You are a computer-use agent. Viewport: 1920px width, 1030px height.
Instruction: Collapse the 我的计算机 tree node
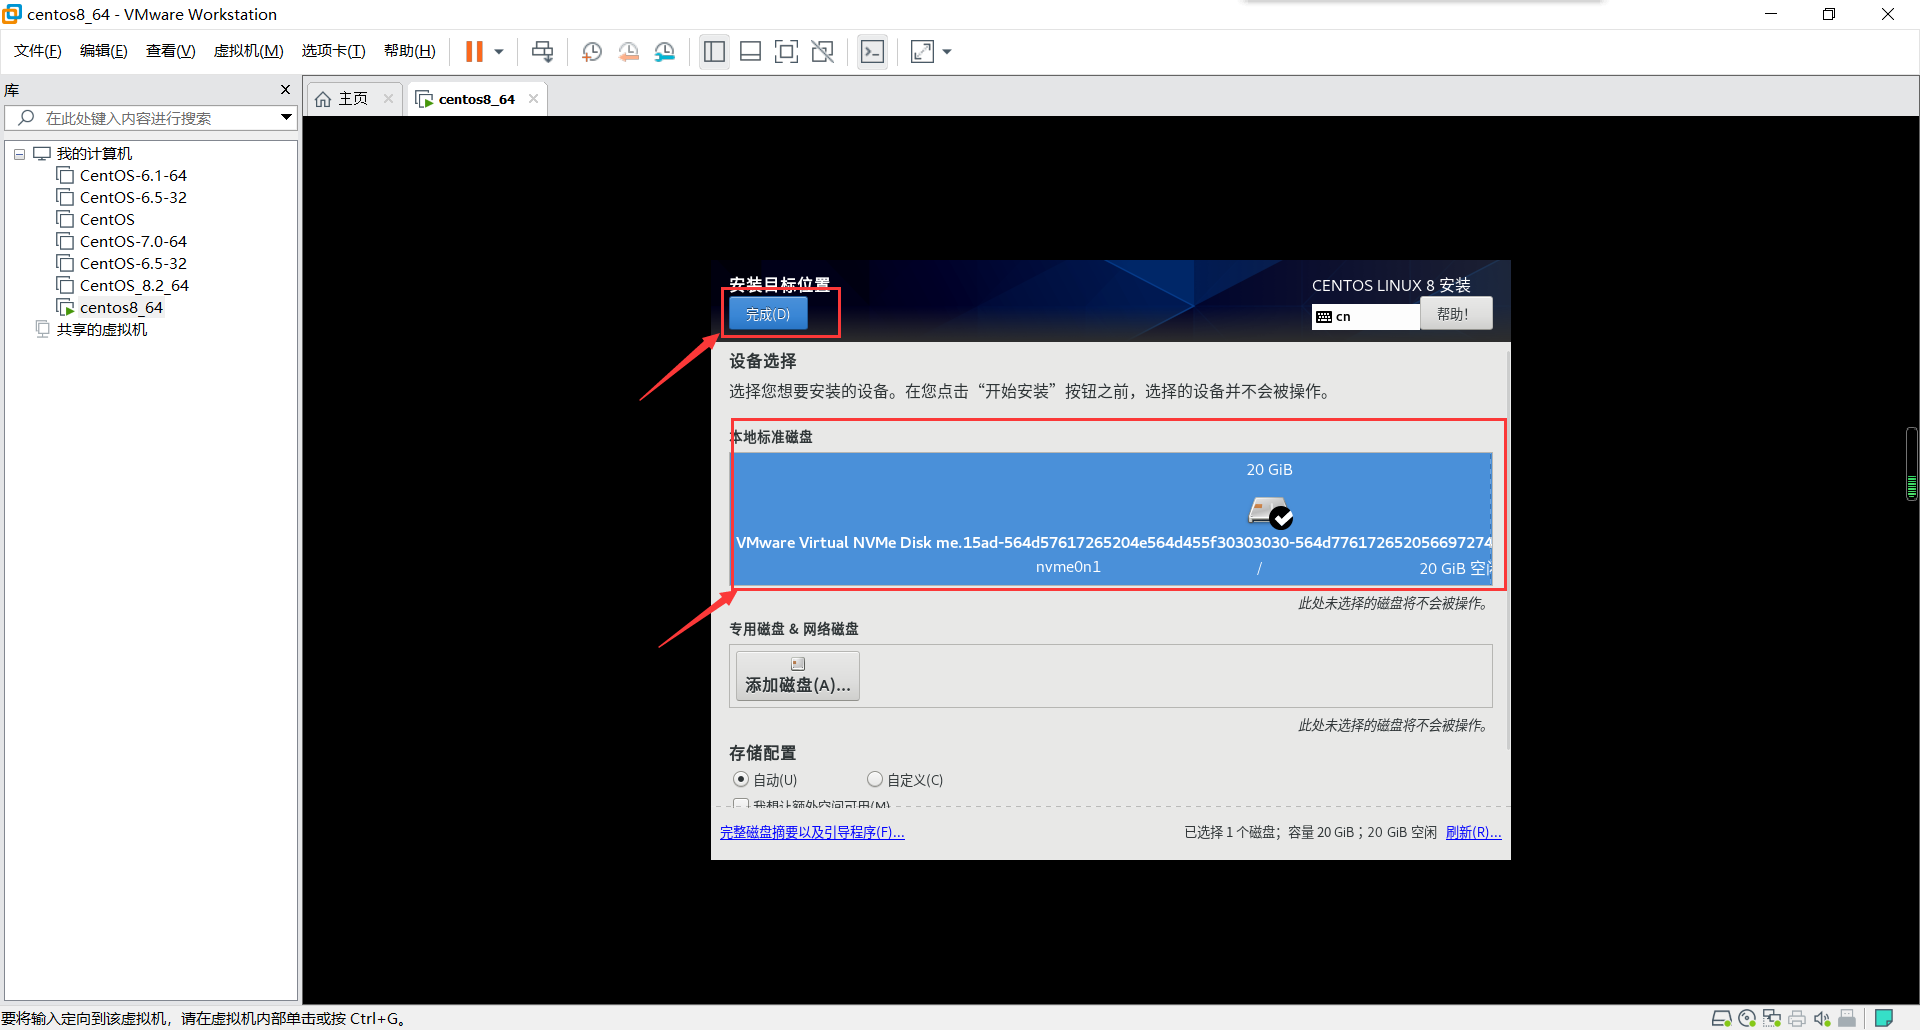coord(18,153)
